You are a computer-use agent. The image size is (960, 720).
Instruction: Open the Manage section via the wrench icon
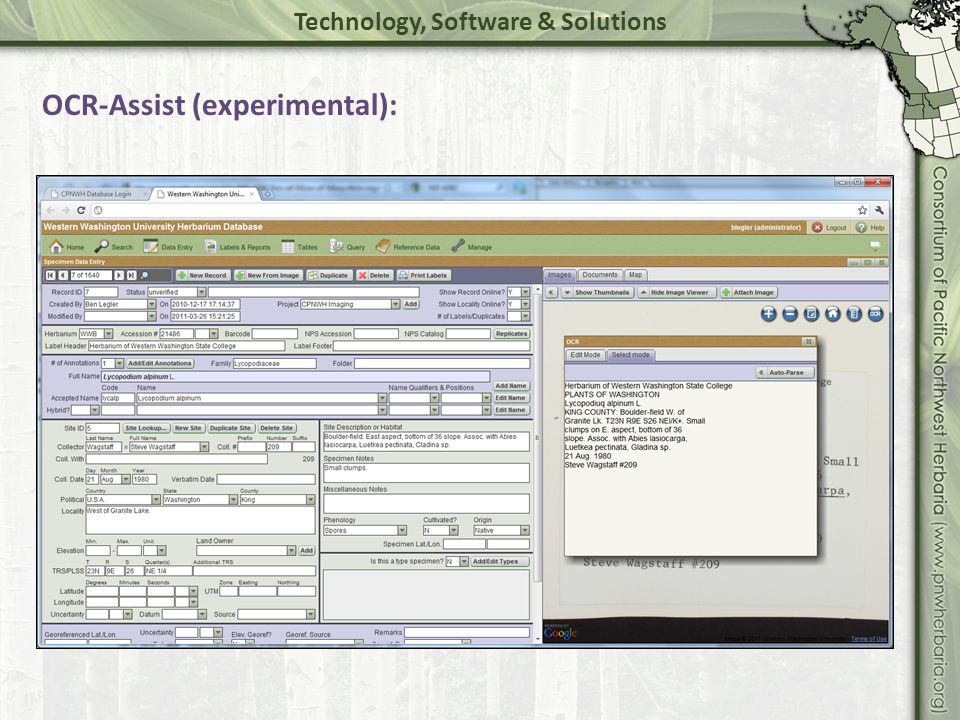pyautogui.click(x=471, y=247)
